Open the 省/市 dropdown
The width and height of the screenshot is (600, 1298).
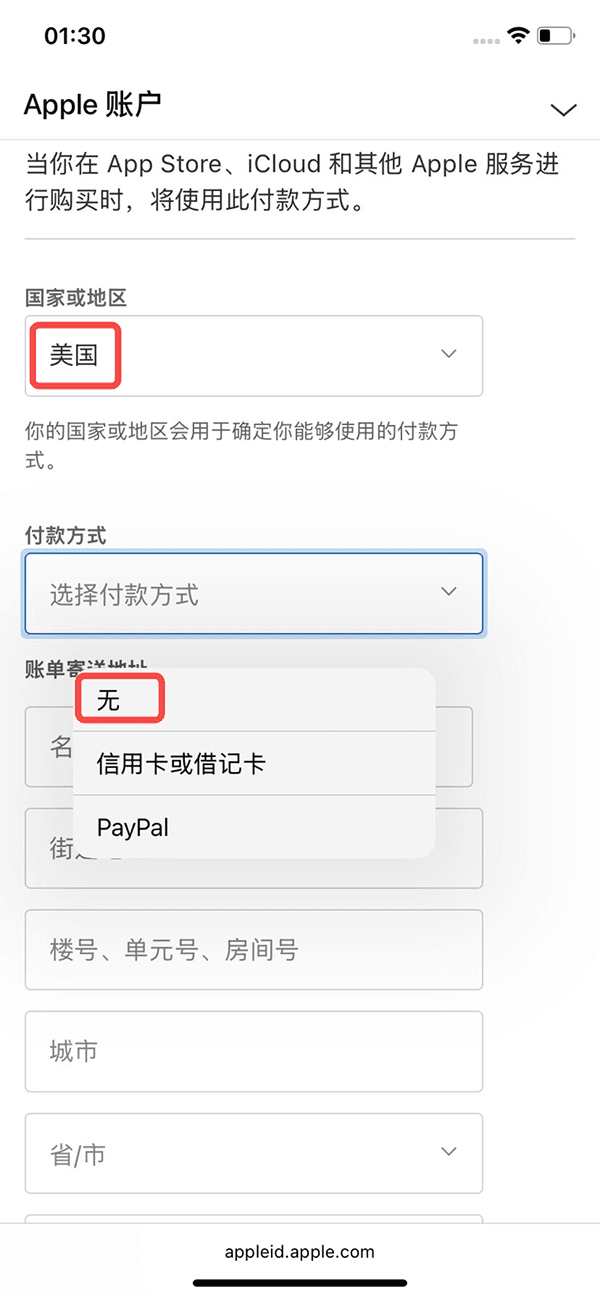click(x=254, y=1153)
